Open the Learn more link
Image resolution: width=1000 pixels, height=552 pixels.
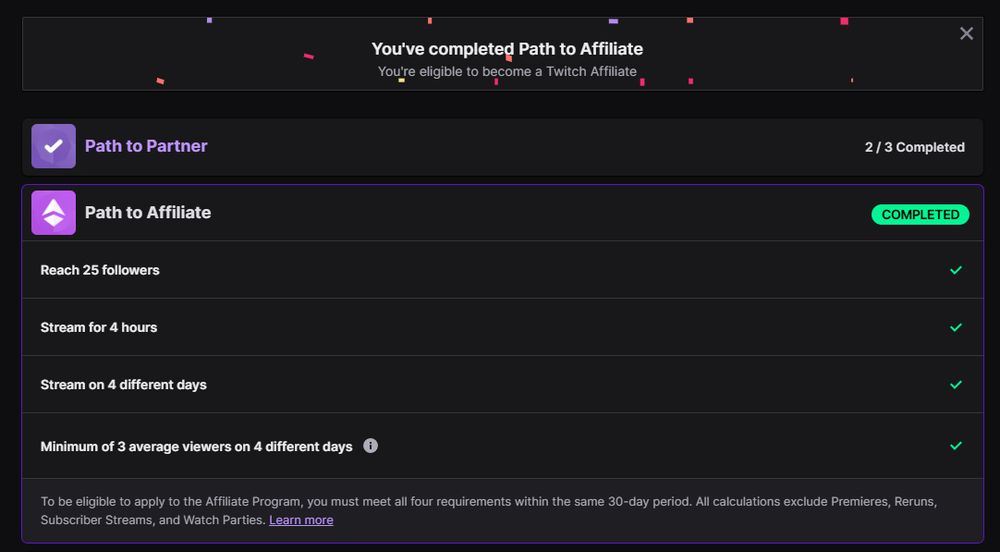click(301, 520)
